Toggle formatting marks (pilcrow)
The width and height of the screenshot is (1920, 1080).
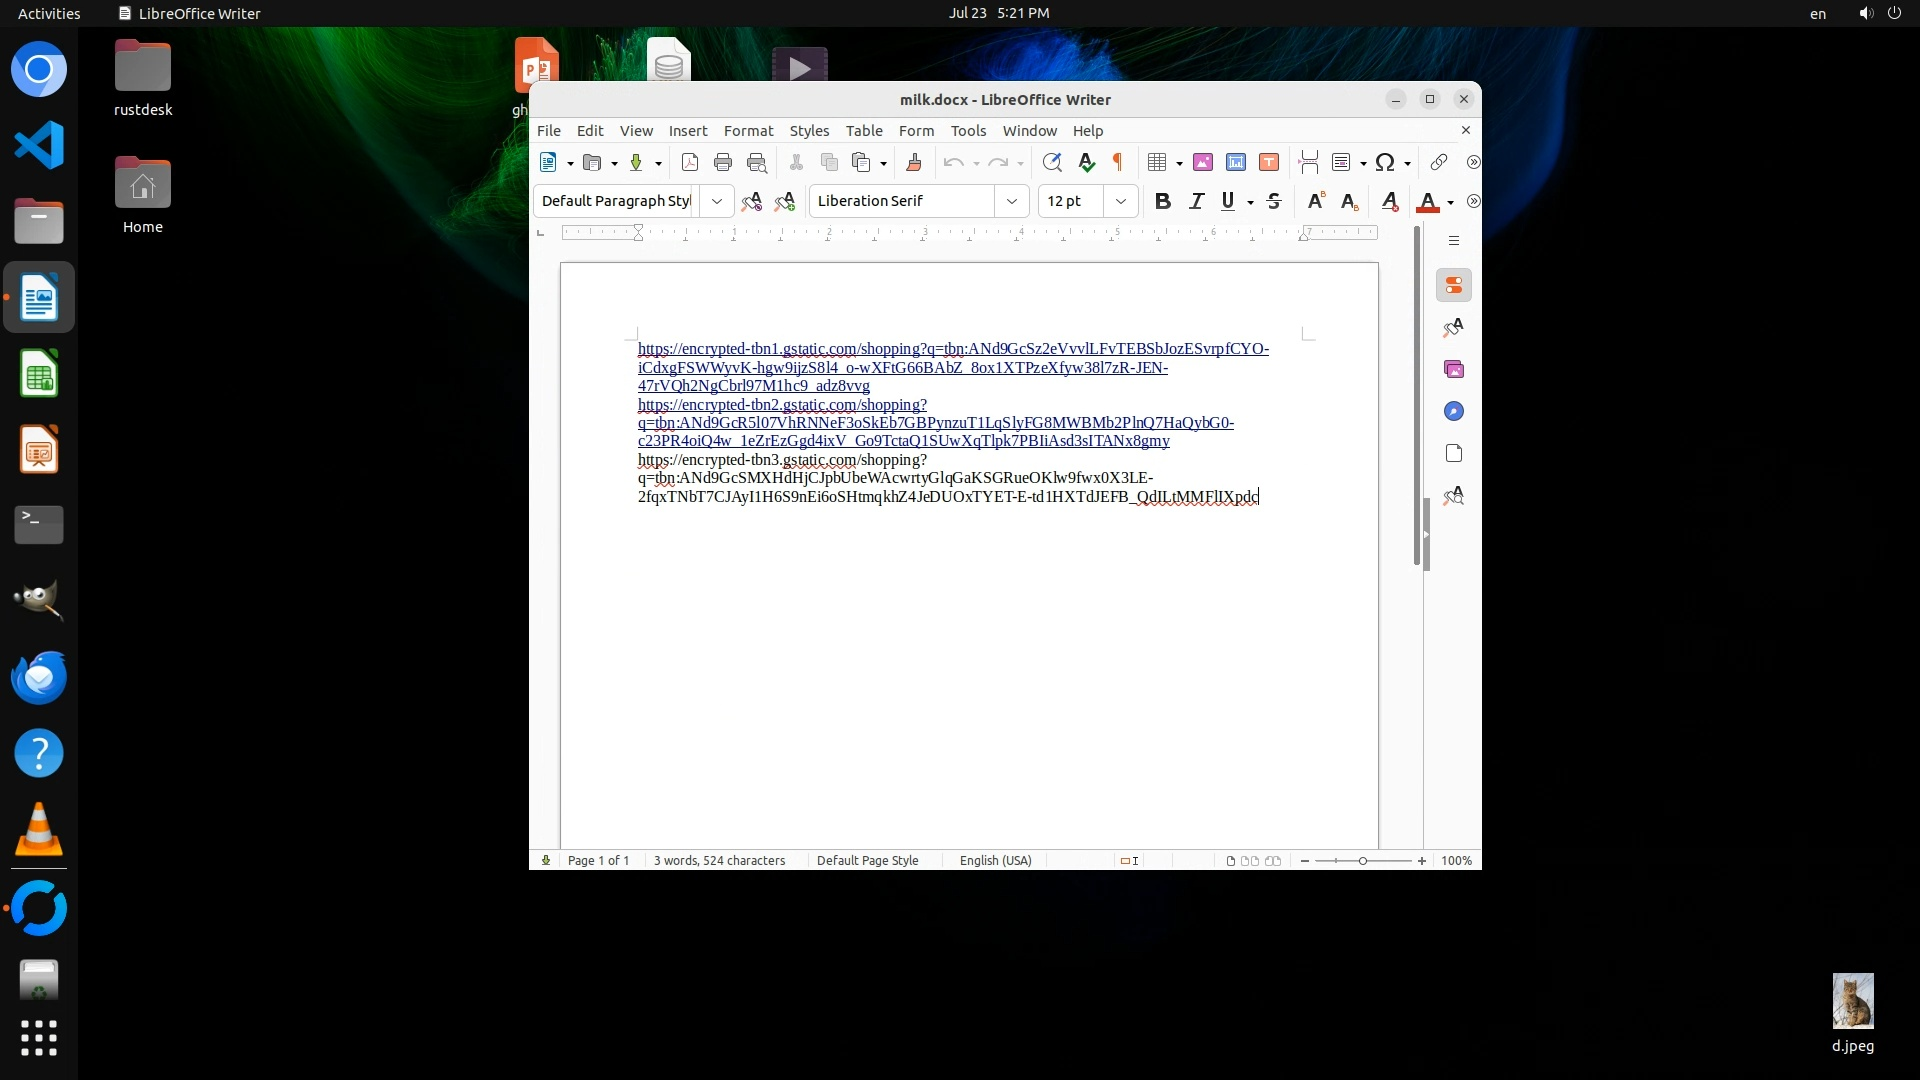point(1118,162)
